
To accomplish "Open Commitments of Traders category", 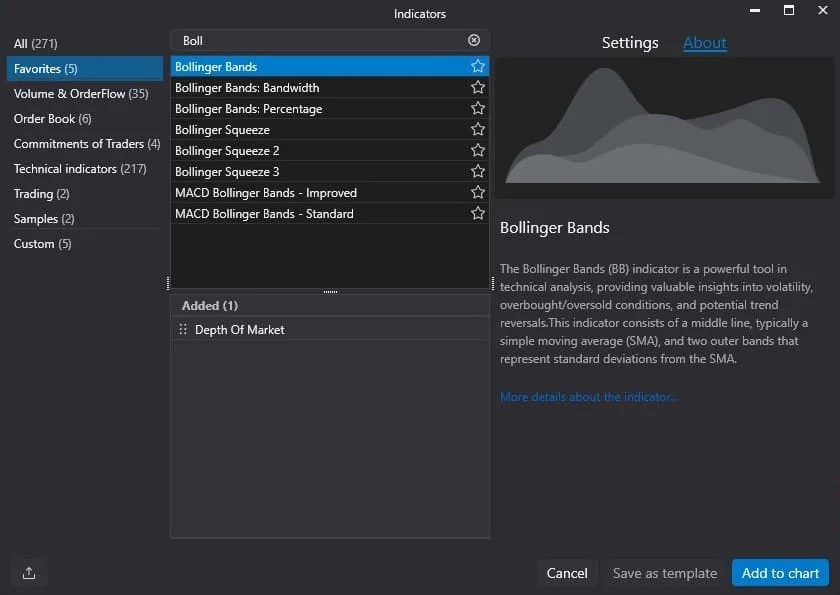I will point(87,144).
